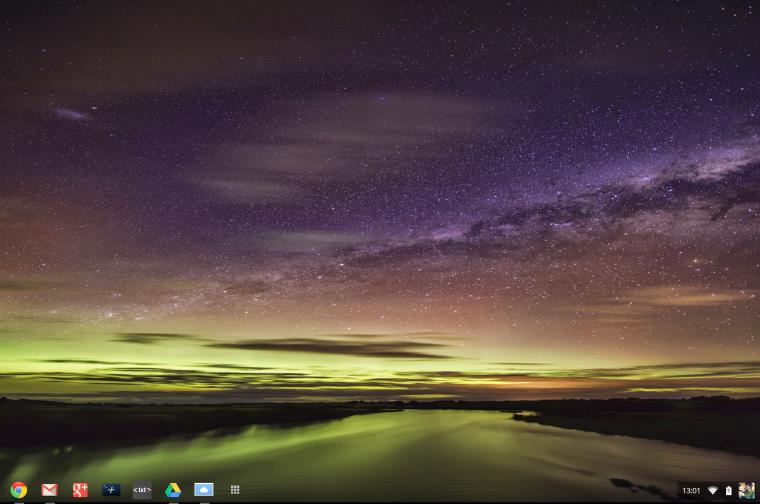Click the small purple cloud wisp in the sky
Image resolution: width=760 pixels, height=504 pixels.
pos(72,114)
